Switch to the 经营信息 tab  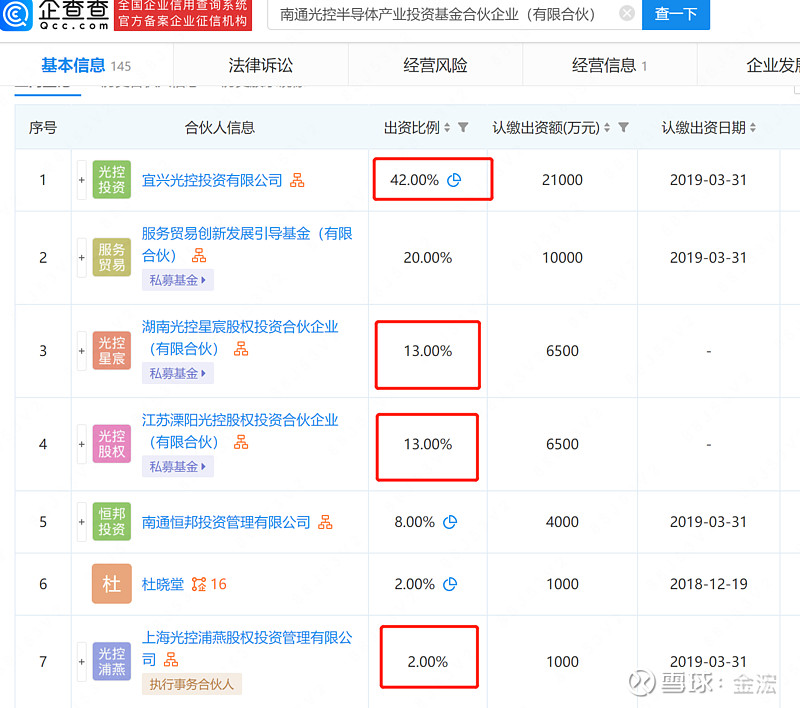(610, 65)
